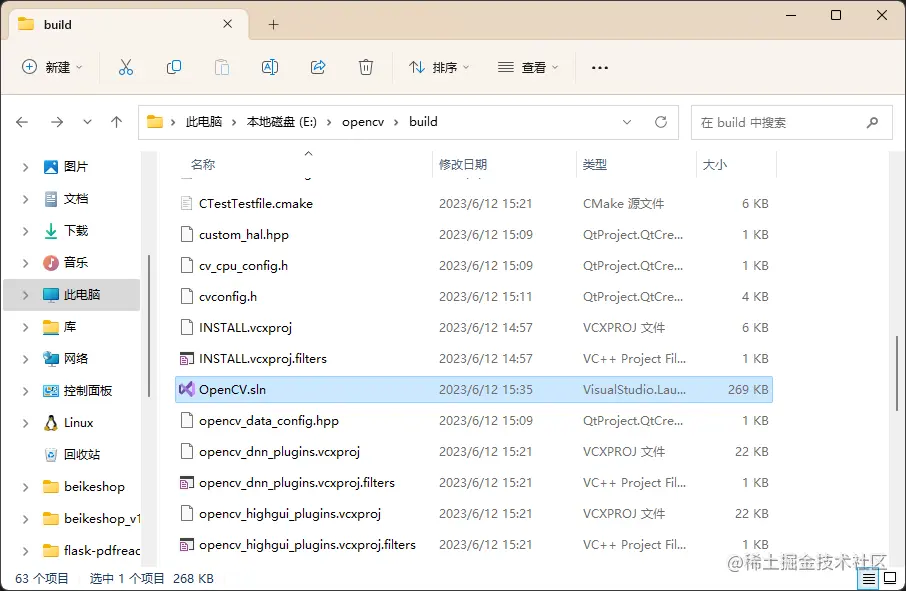The image size is (906, 591).
Task: Open beikeshop_v1 folder in sidebar
Action: pyautogui.click(x=92, y=519)
